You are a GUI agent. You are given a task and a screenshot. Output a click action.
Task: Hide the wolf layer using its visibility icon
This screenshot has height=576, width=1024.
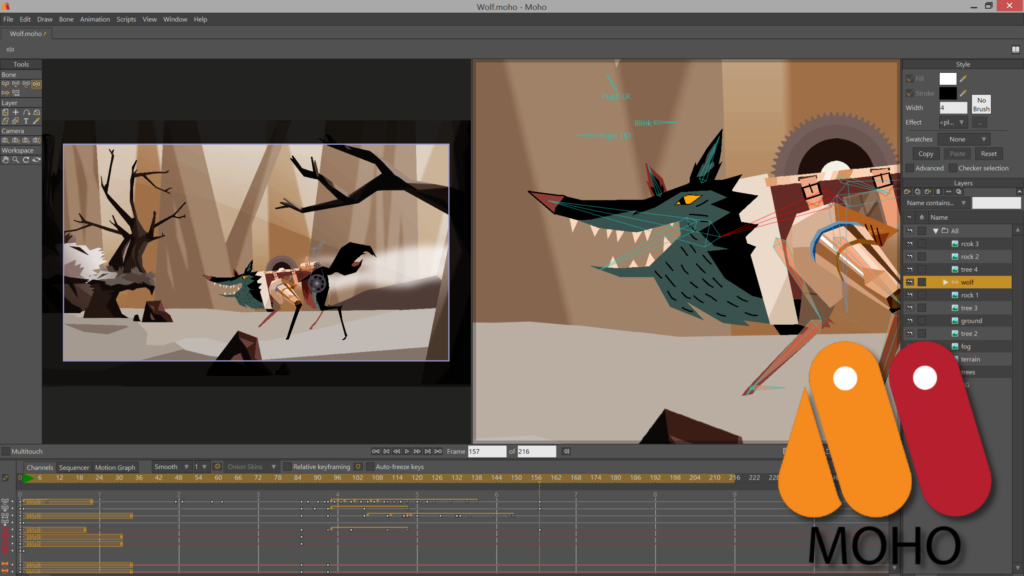click(910, 282)
